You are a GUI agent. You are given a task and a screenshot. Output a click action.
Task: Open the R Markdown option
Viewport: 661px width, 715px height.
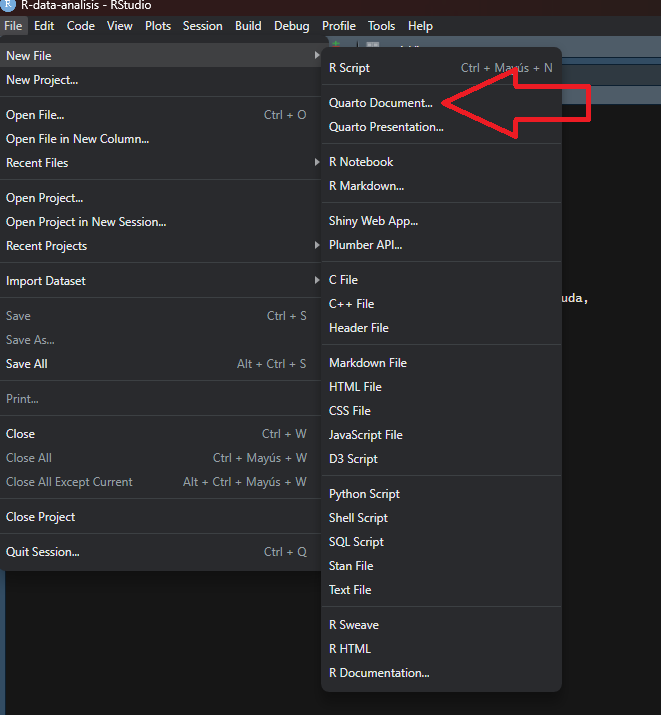pos(366,186)
